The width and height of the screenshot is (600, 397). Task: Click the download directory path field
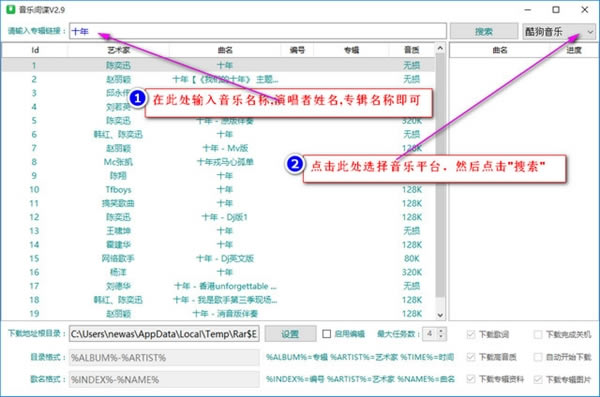(164, 334)
